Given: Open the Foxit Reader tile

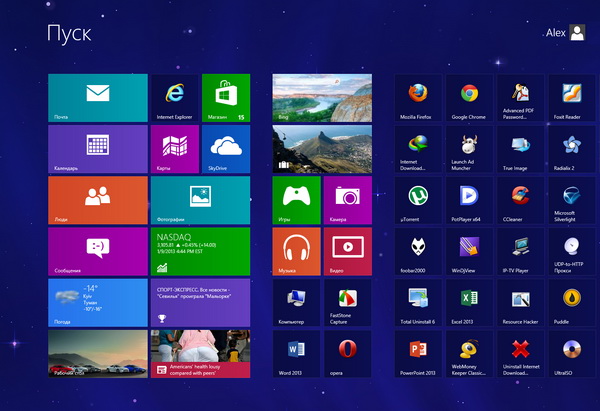Looking at the screenshot, I should pos(568,98).
